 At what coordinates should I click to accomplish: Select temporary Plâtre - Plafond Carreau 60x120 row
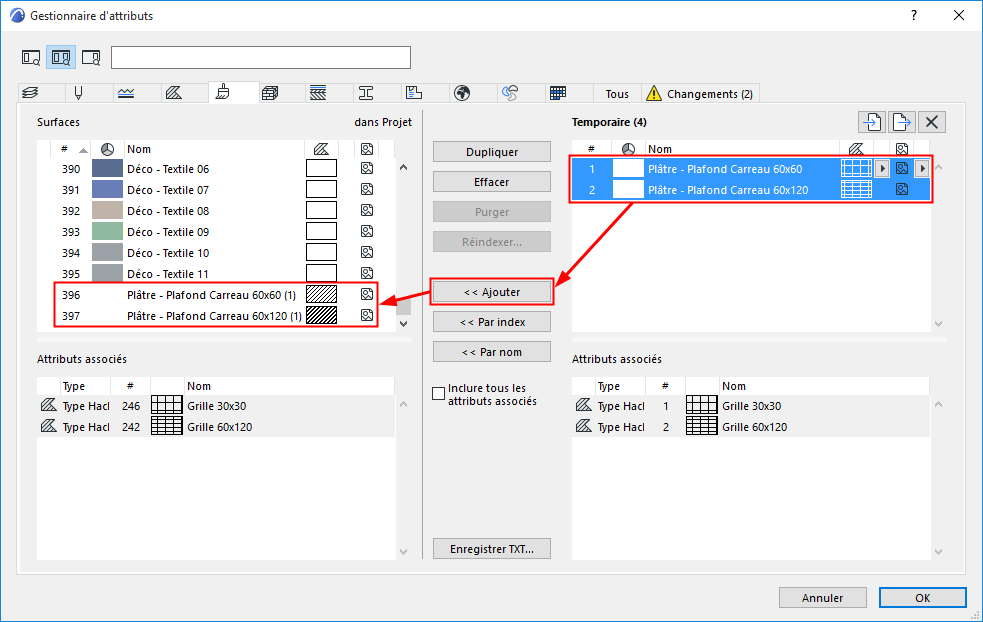(751, 190)
